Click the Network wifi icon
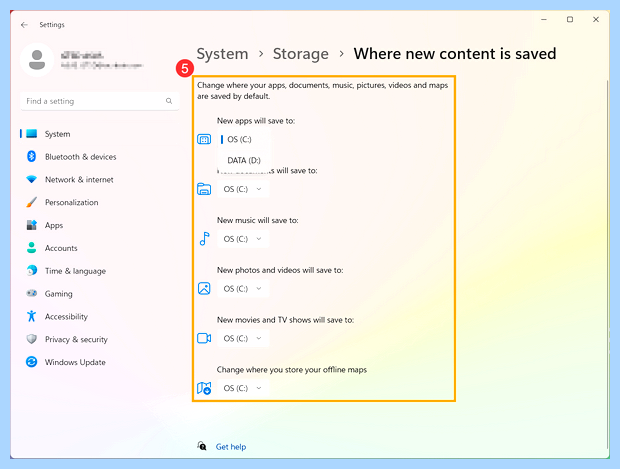 (x=32, y=180)
